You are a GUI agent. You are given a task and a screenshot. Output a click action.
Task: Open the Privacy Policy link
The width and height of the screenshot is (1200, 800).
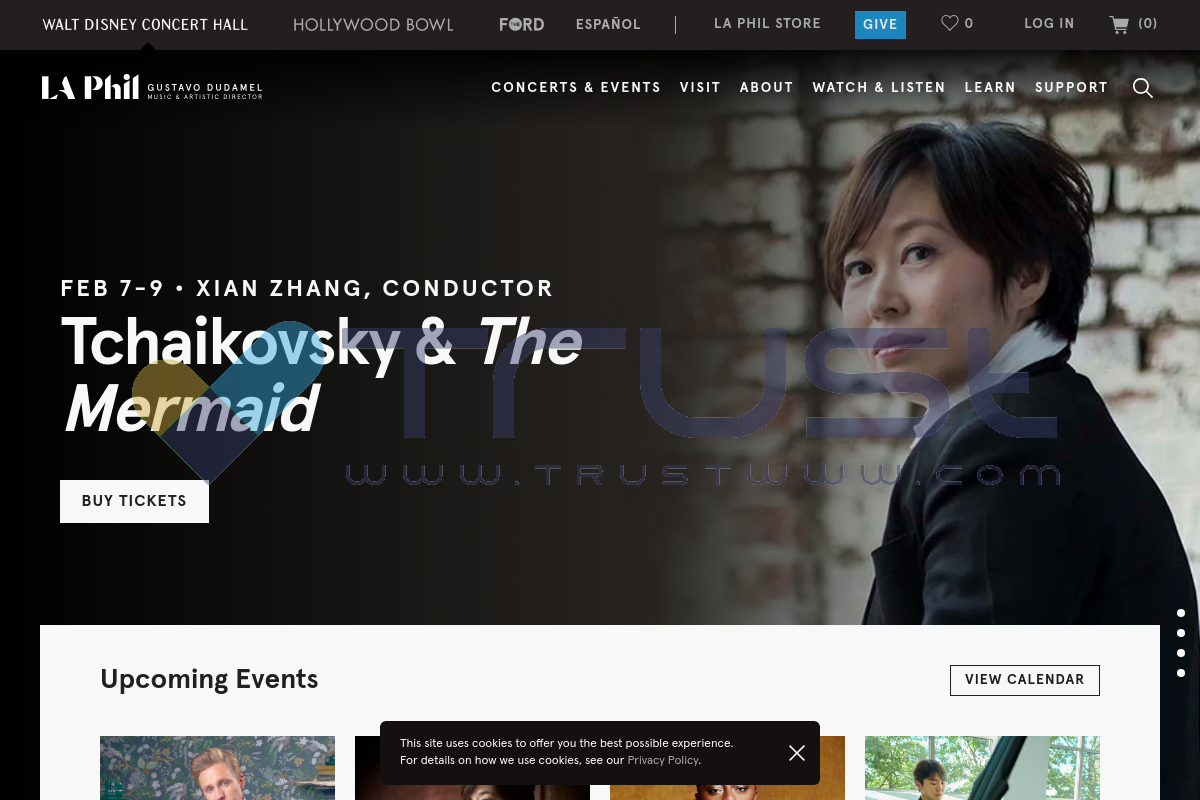663,761
